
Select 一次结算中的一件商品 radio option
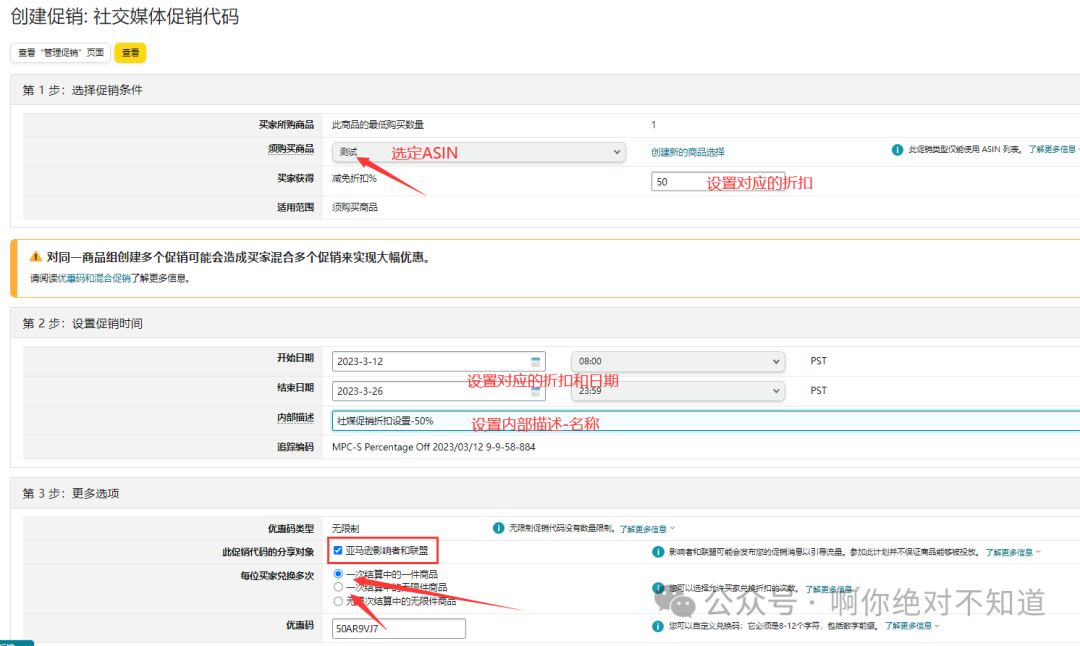338,574
